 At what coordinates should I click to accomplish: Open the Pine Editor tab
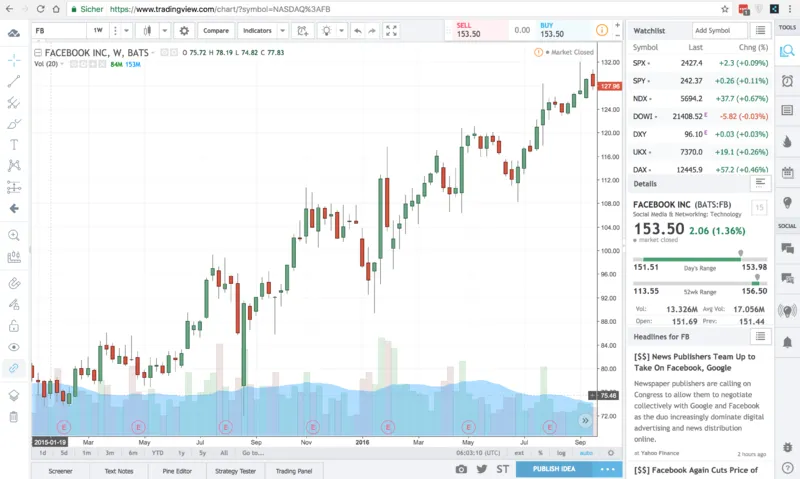[177, 471]
